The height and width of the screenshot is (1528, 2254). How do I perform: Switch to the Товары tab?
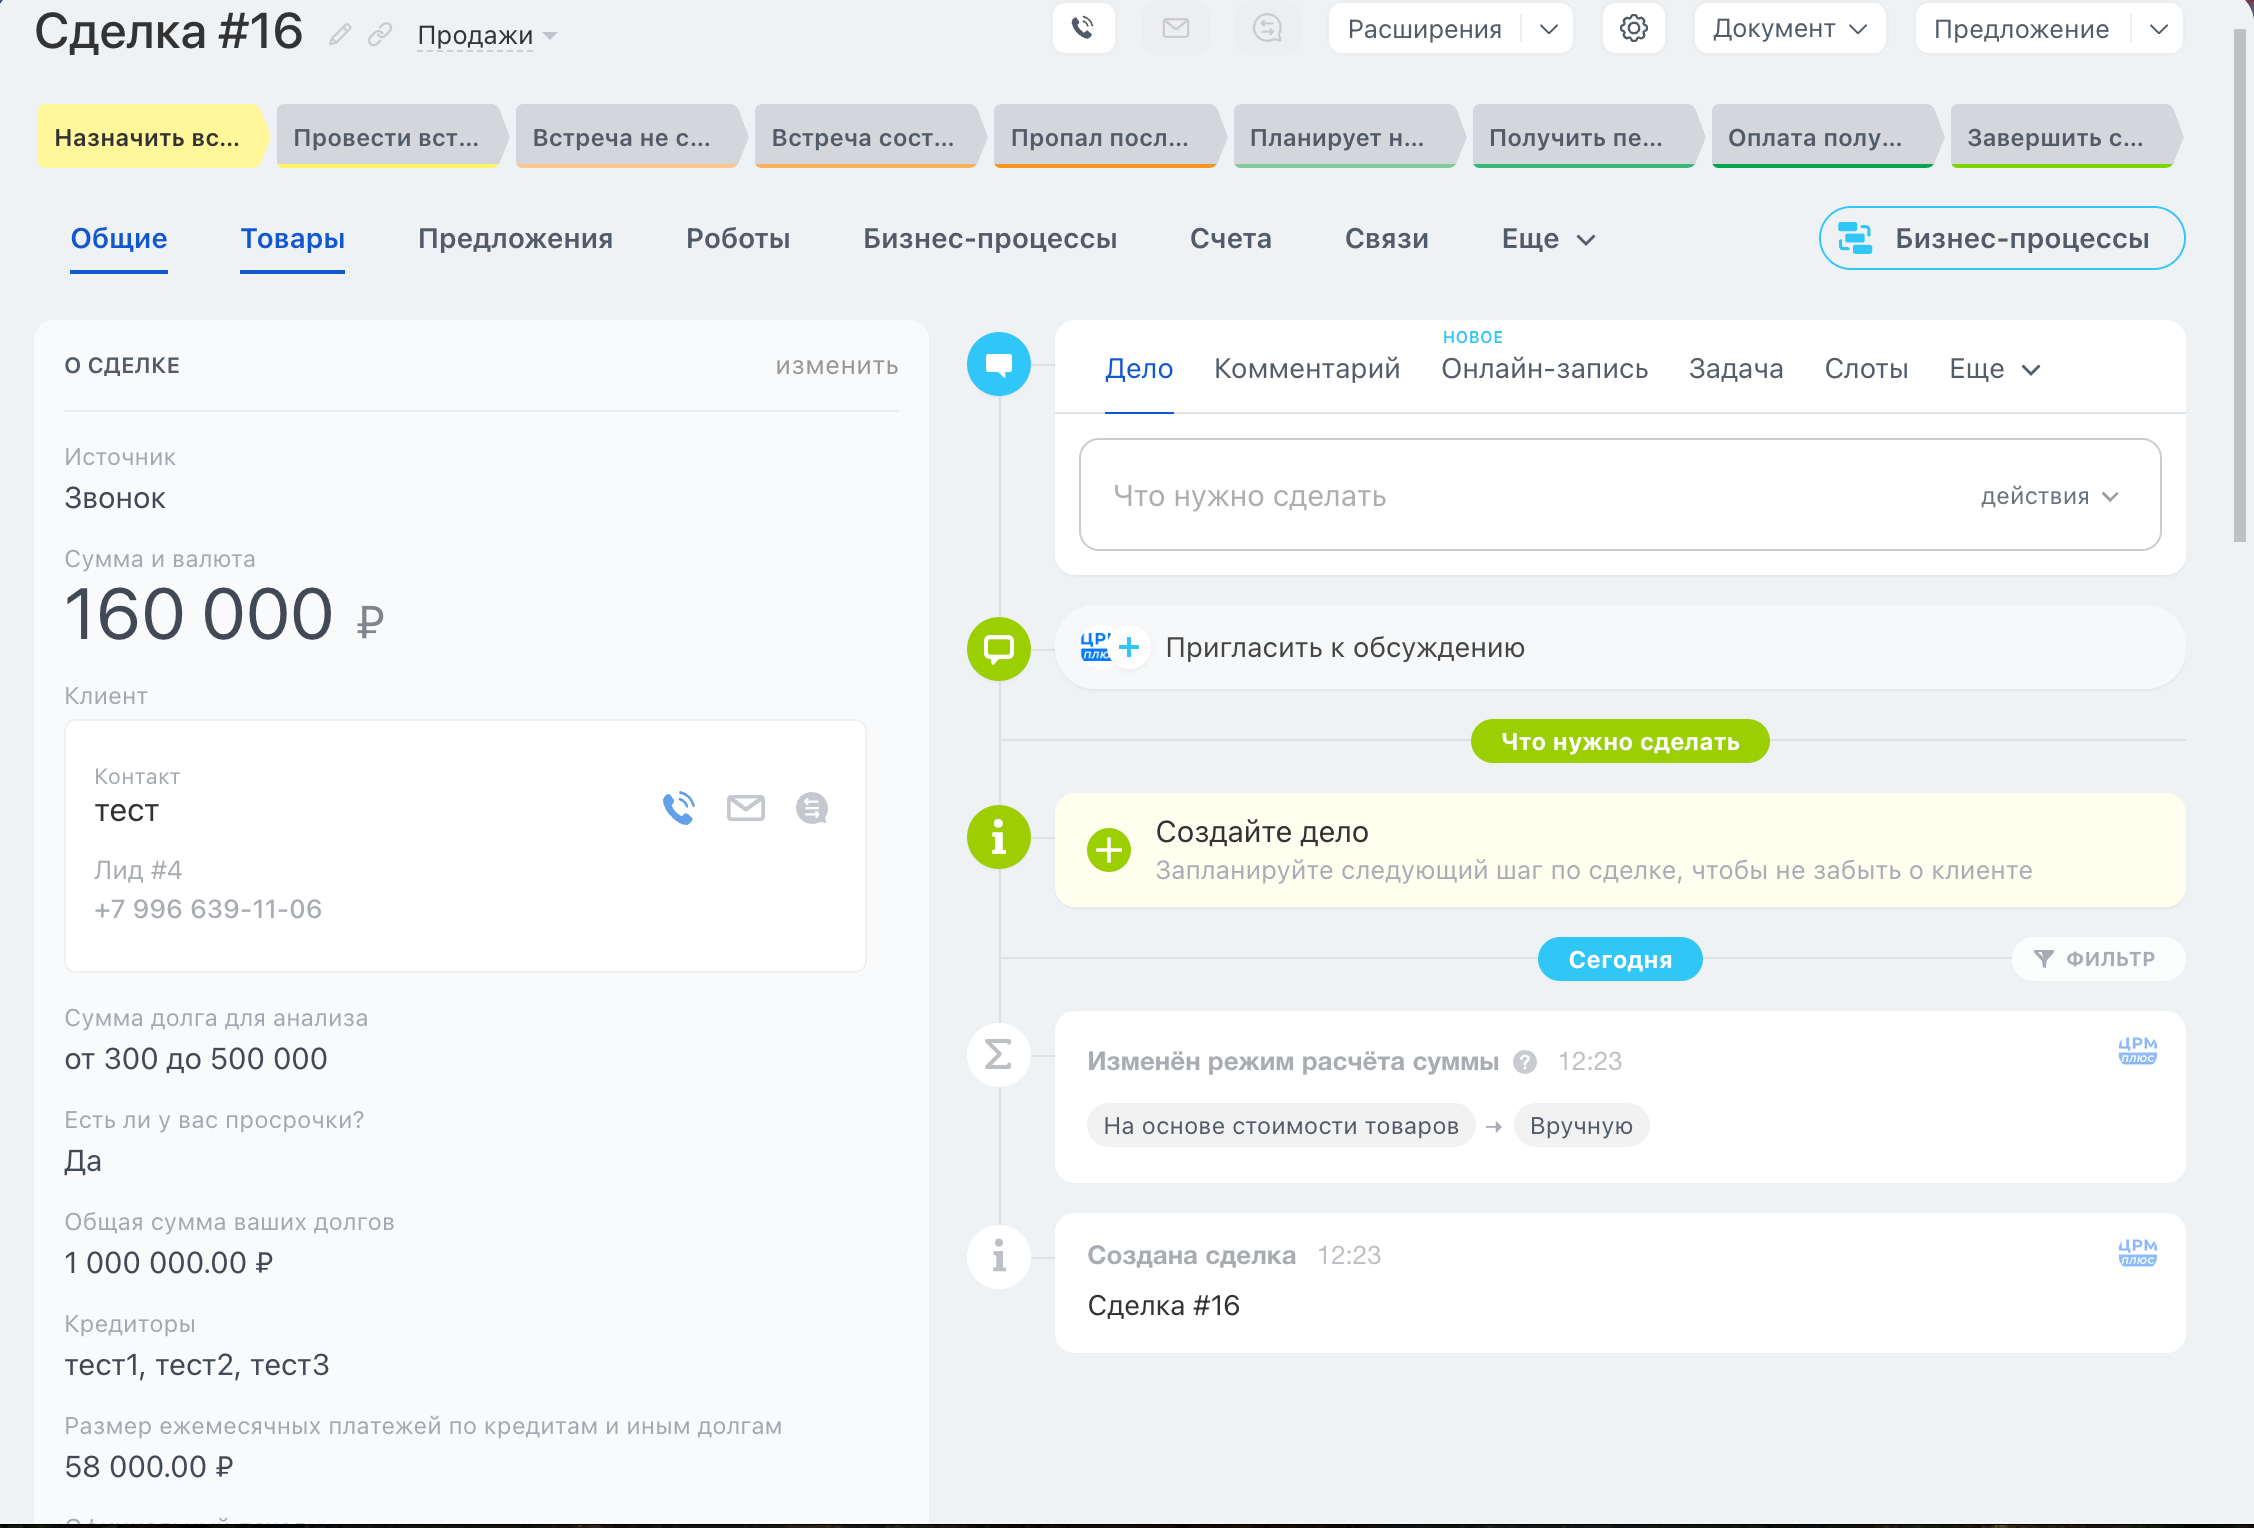click(292, 239)
